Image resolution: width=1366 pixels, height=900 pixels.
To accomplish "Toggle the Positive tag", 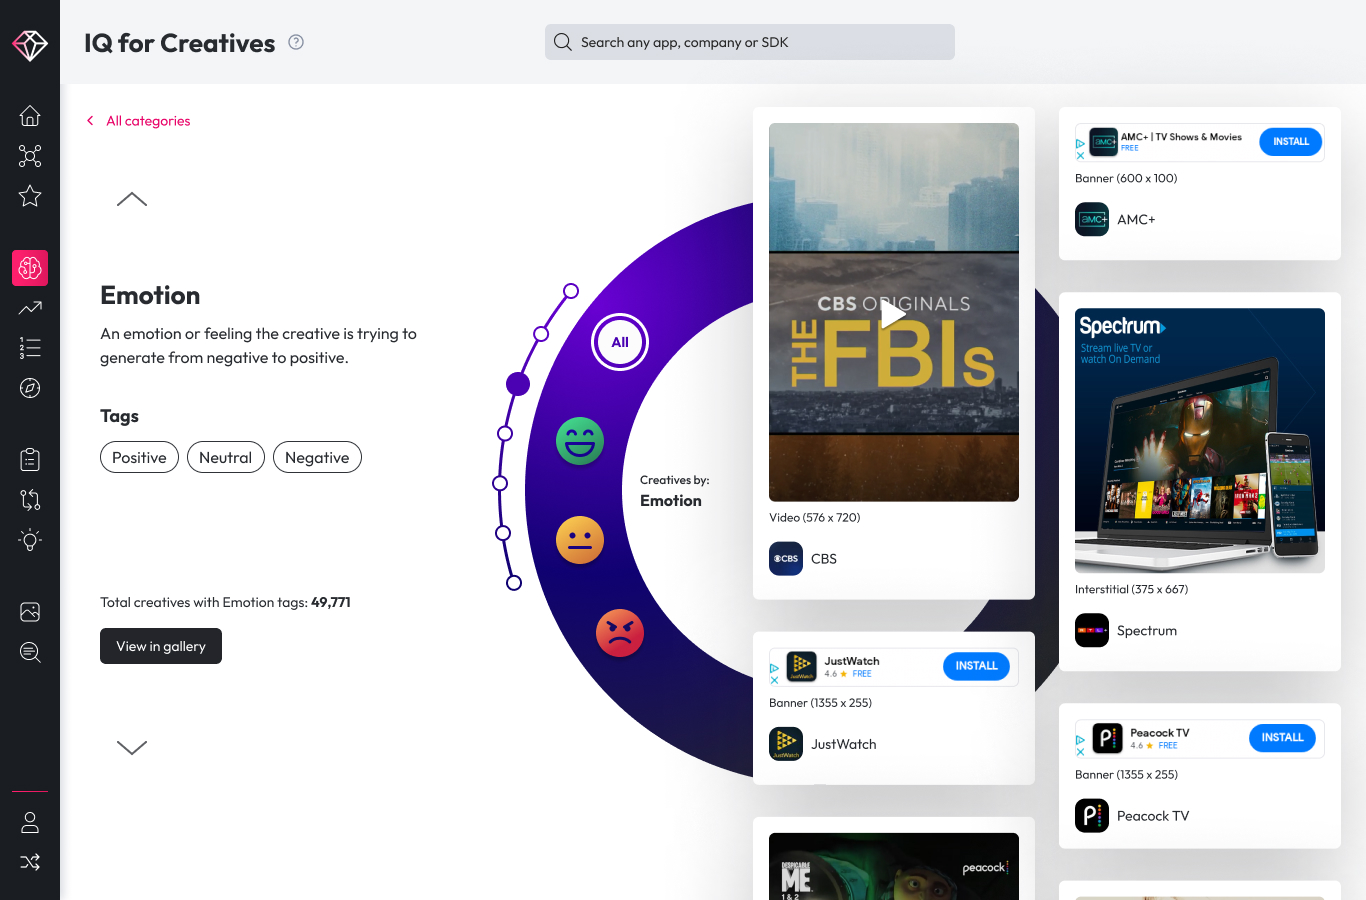I will (x=139, y=457).
